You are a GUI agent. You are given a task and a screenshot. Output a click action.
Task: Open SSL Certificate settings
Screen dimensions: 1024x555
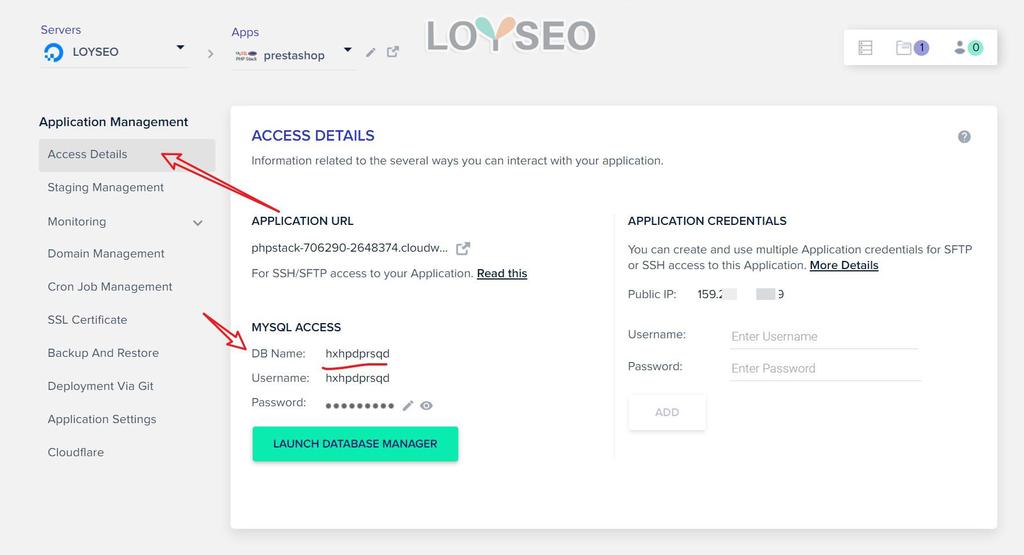(x=88, y=320)
